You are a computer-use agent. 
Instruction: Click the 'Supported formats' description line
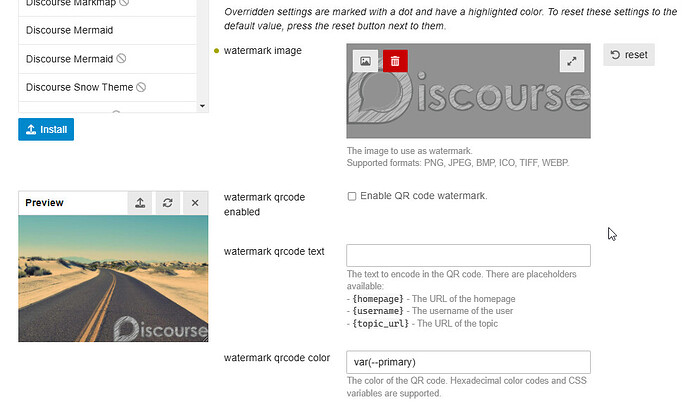458,163
